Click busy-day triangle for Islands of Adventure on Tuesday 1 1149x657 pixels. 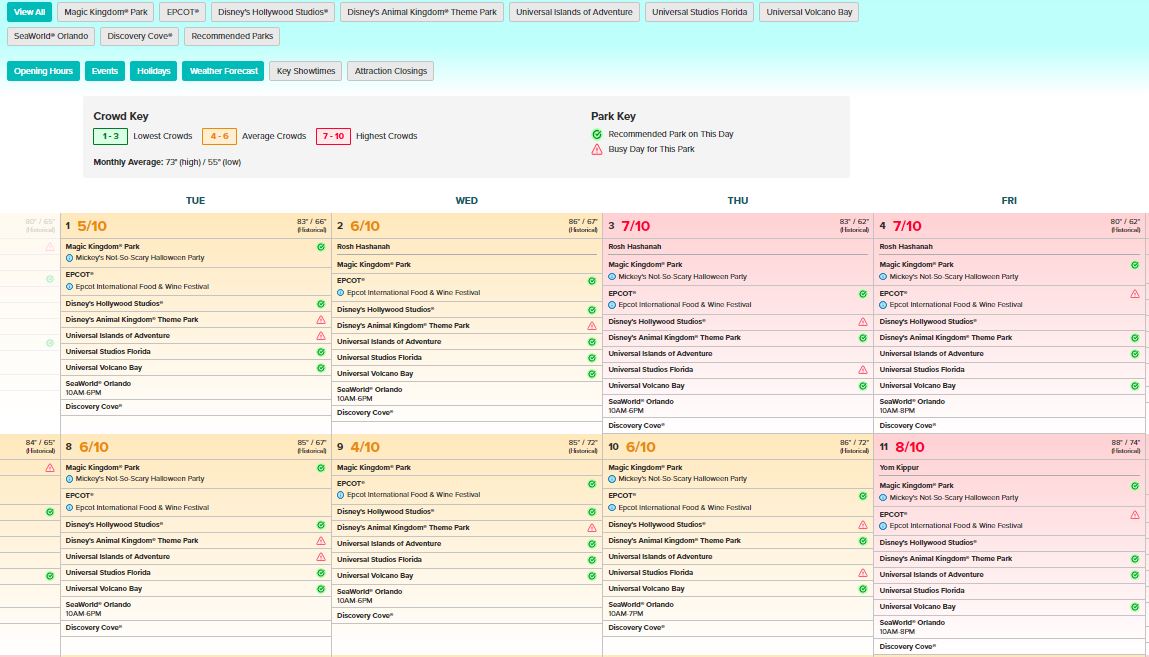[321, 335]
